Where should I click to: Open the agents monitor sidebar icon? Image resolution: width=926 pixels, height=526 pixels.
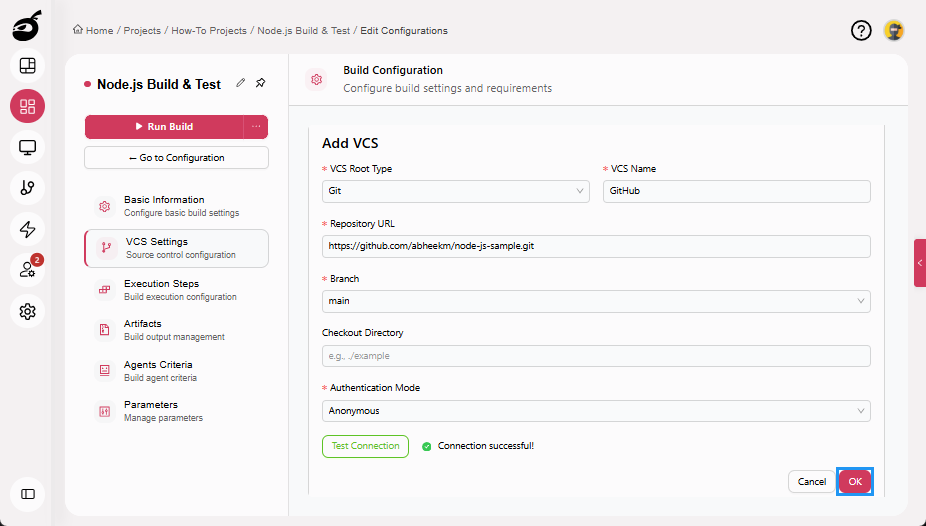point(27,147)
